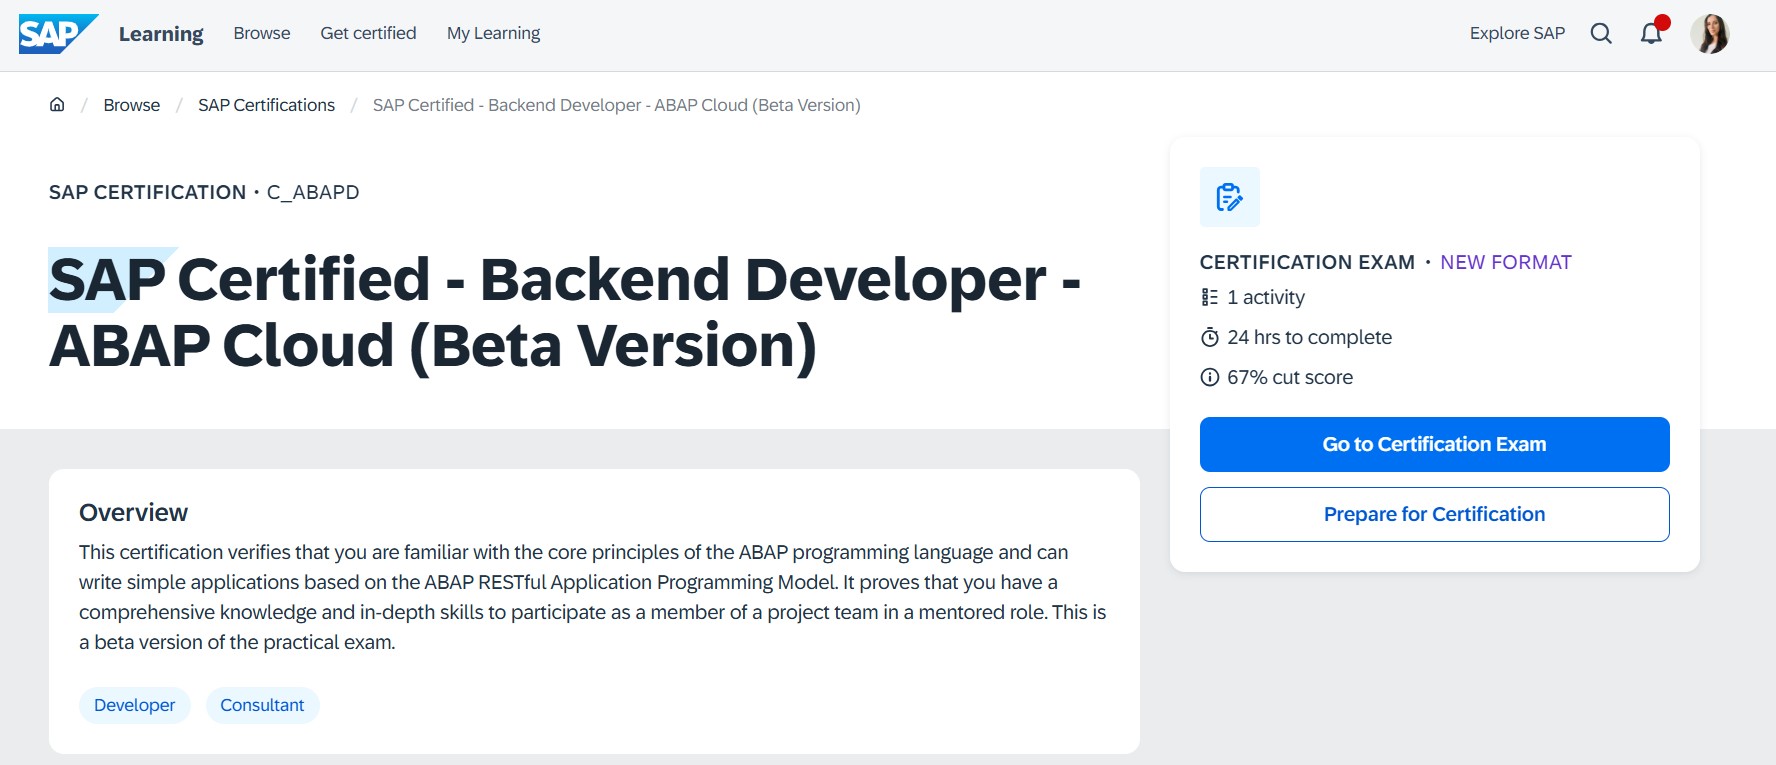Click the C_ABAPD certification code
Viewport: 1776px width, 765px height.
click(x=313, y=192)
